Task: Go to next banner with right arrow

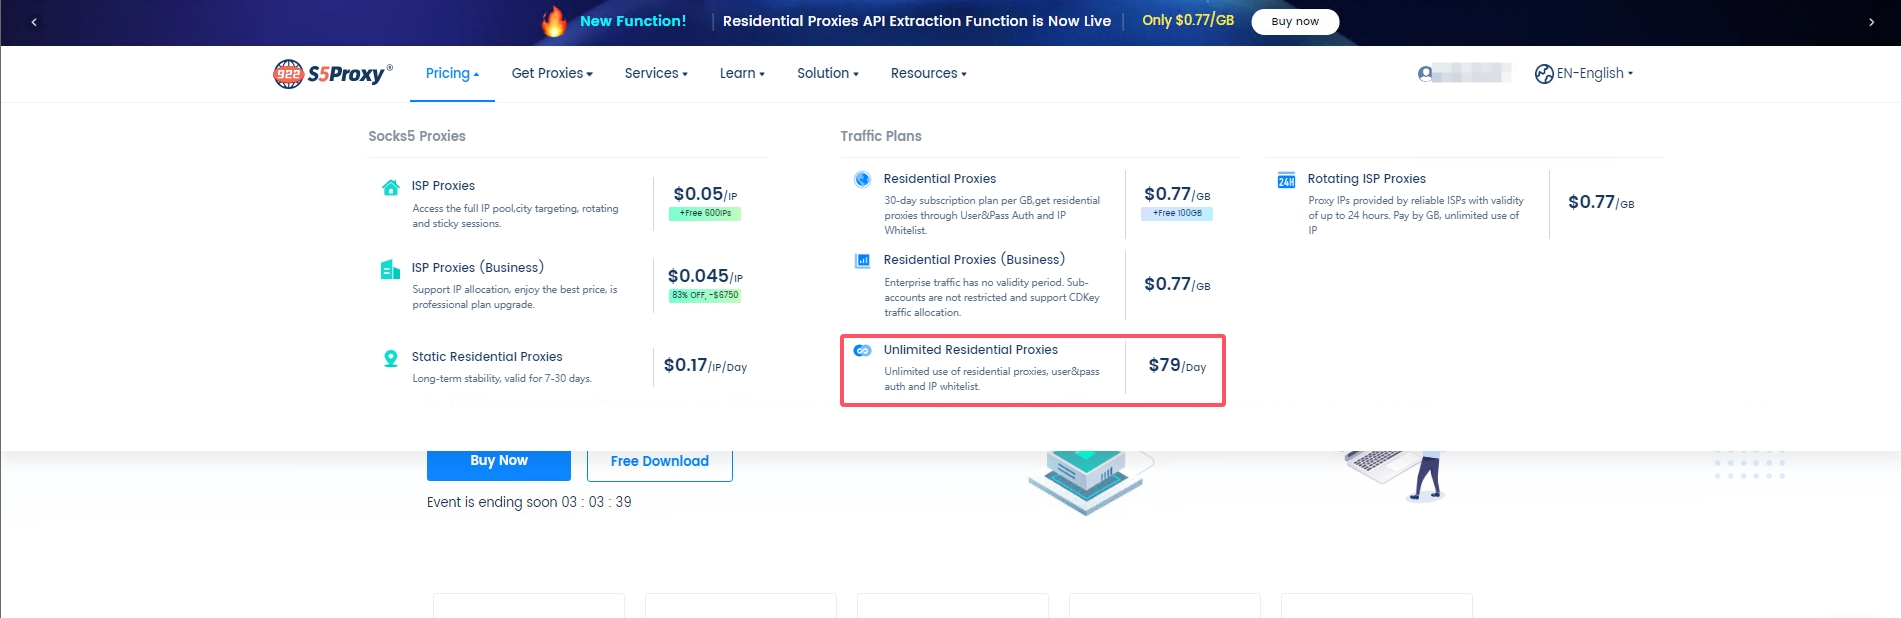Action: click(1871, 22)
